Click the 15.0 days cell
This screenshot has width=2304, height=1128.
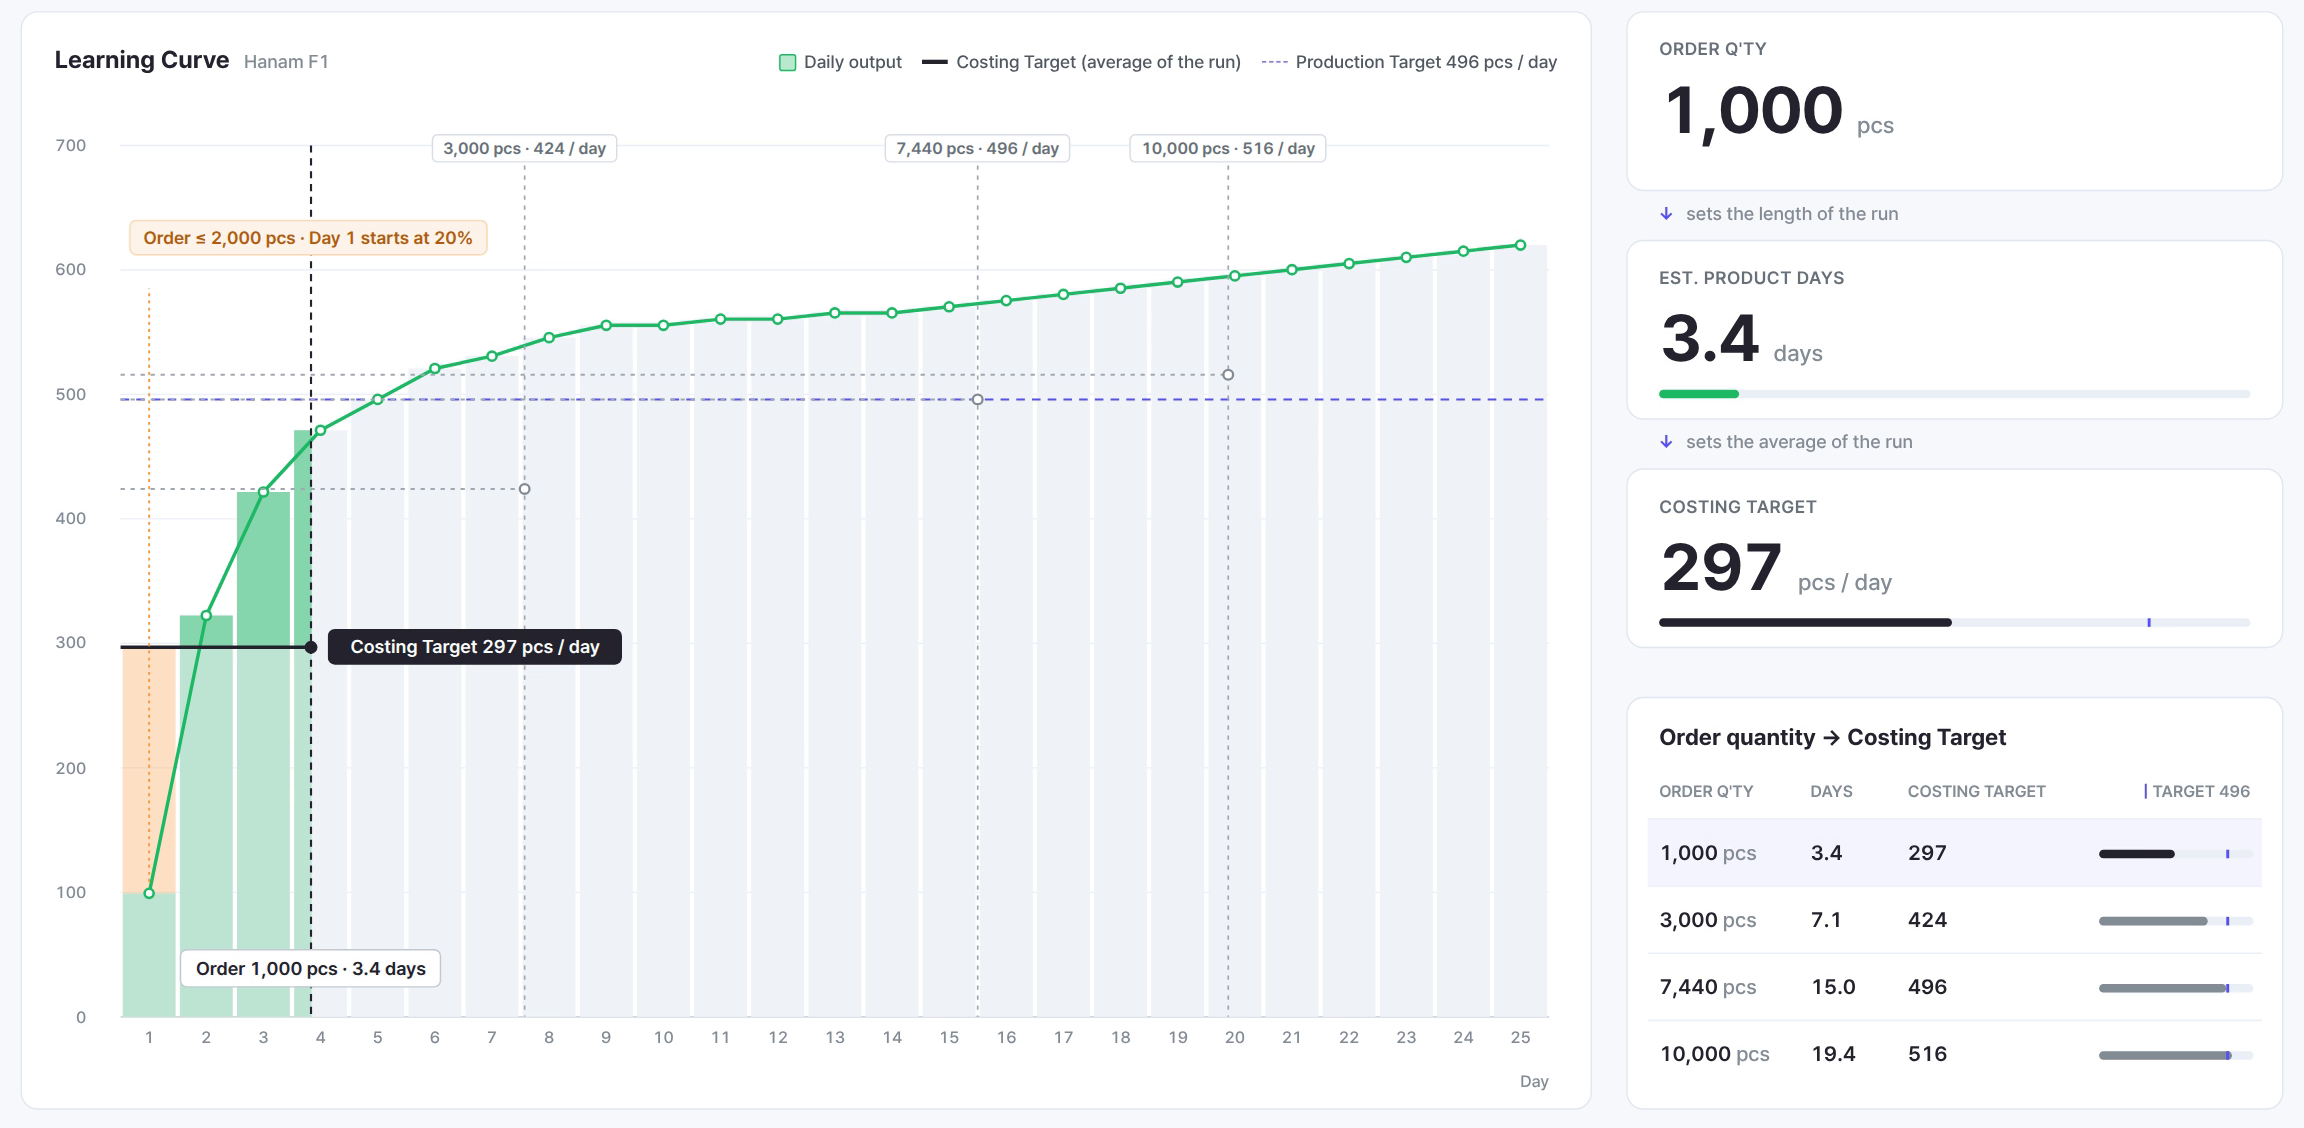click(x=1833, y=987)
